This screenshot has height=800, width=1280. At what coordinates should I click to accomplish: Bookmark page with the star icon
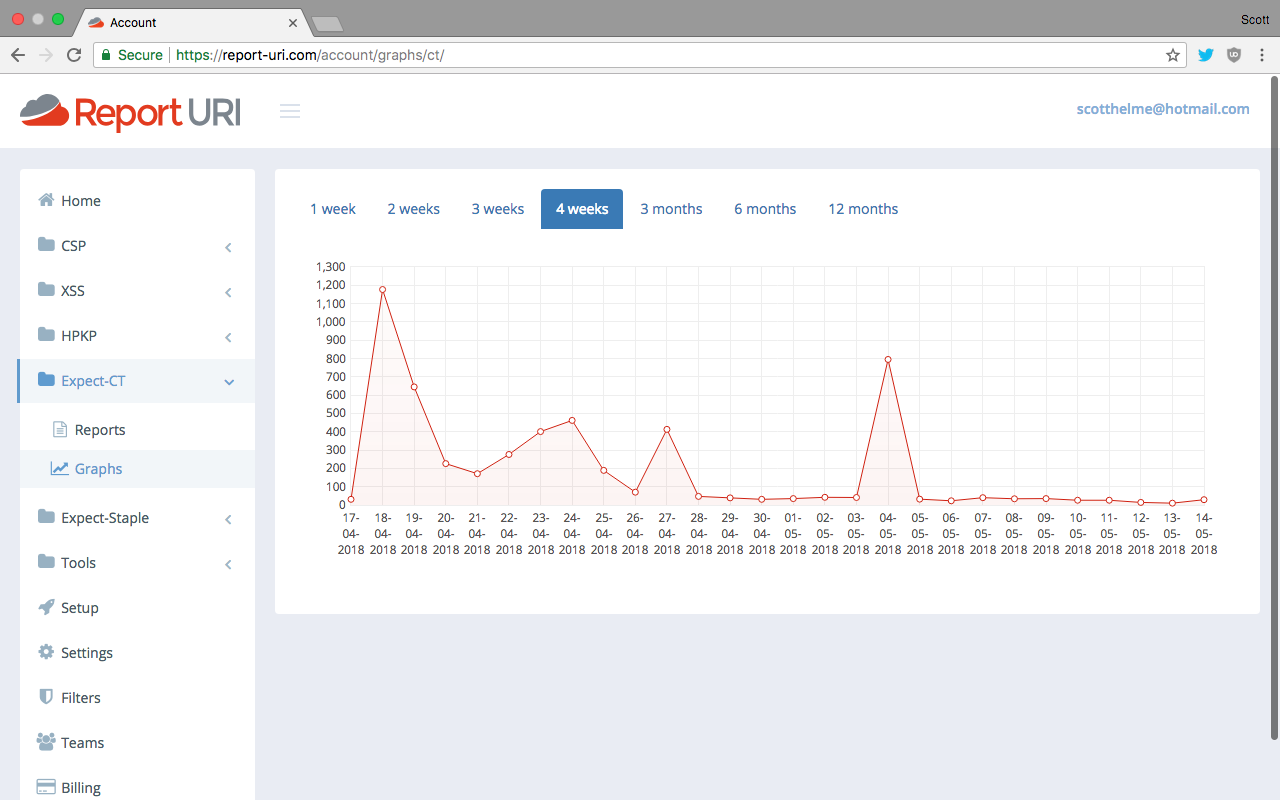(x=1173, y=55)
